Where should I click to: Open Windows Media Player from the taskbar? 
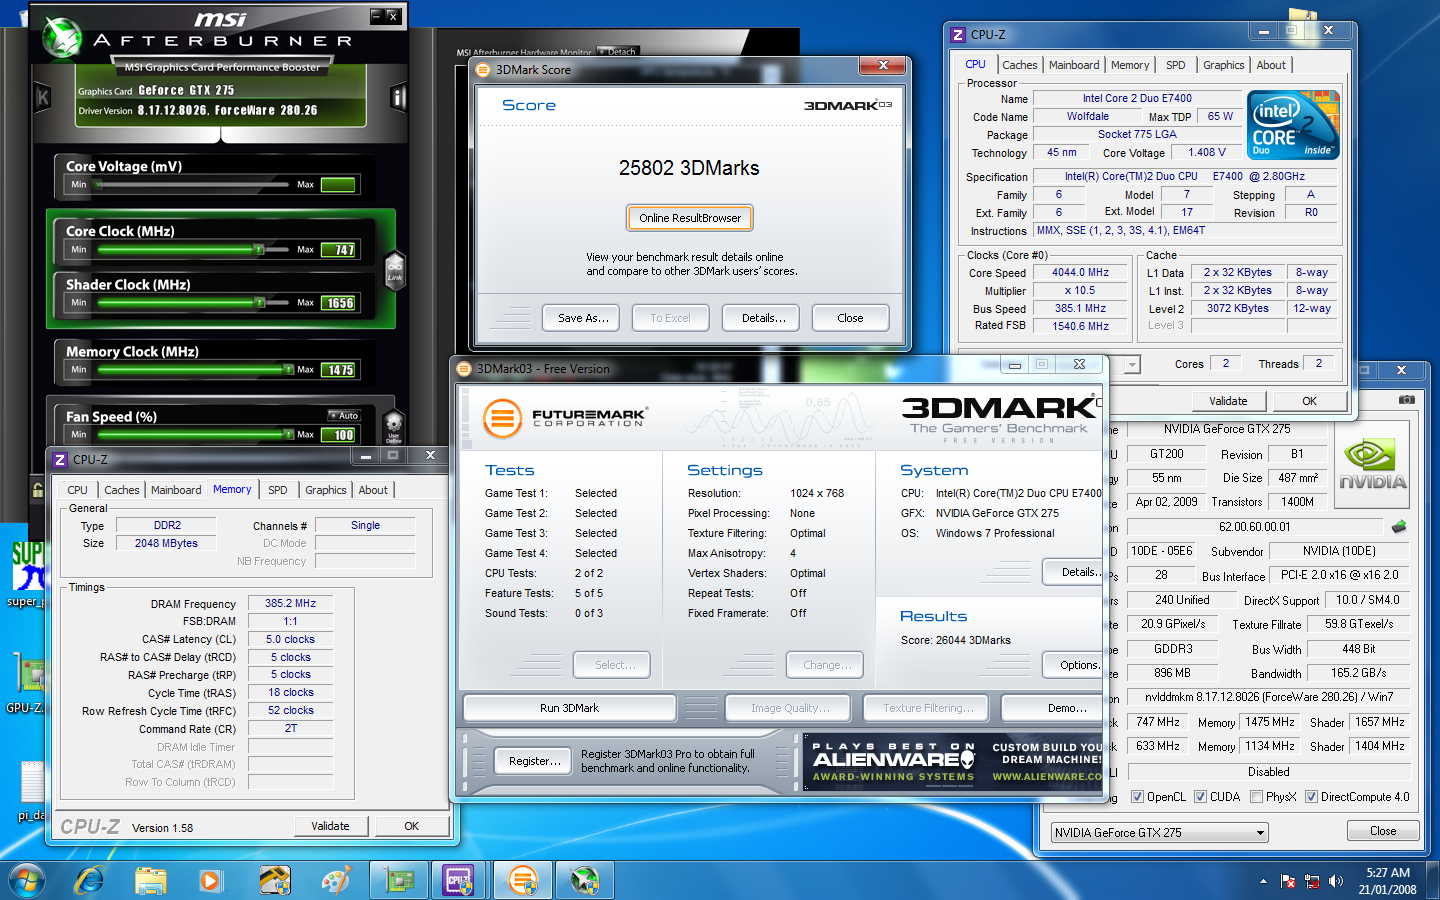[210, 881]
